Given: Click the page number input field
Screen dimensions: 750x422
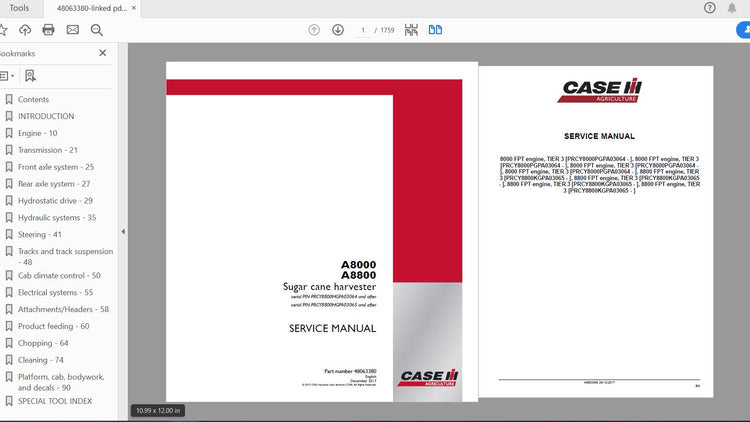Looking at the screenshot, I should coord(363,30).
